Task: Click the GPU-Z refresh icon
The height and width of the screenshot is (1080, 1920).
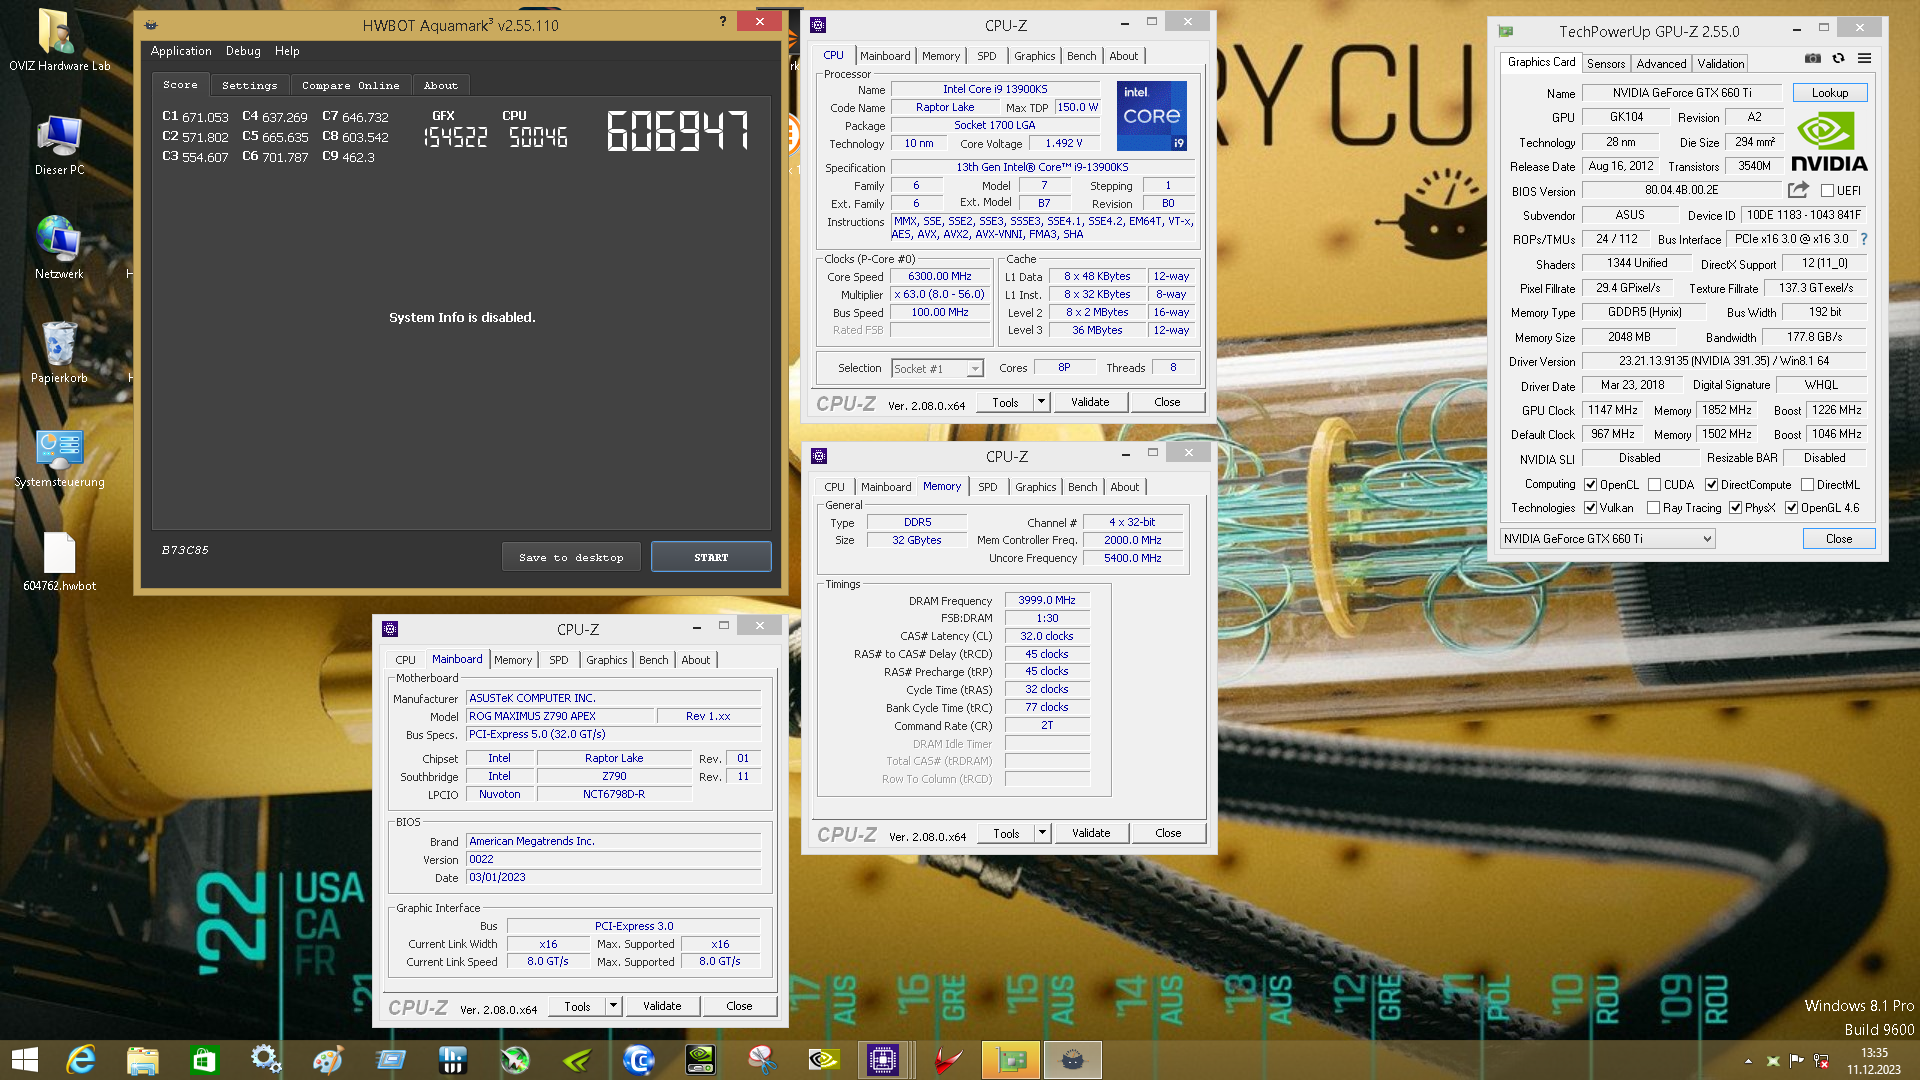Action: (x=1838, y=58)
